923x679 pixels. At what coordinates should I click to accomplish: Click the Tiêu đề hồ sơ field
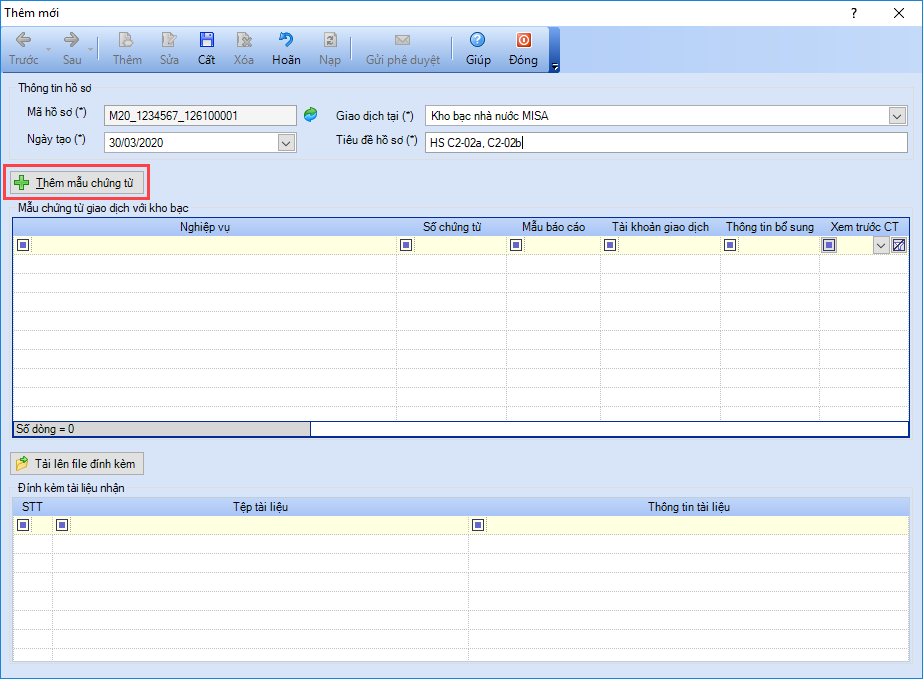click(x=666, y=143)
